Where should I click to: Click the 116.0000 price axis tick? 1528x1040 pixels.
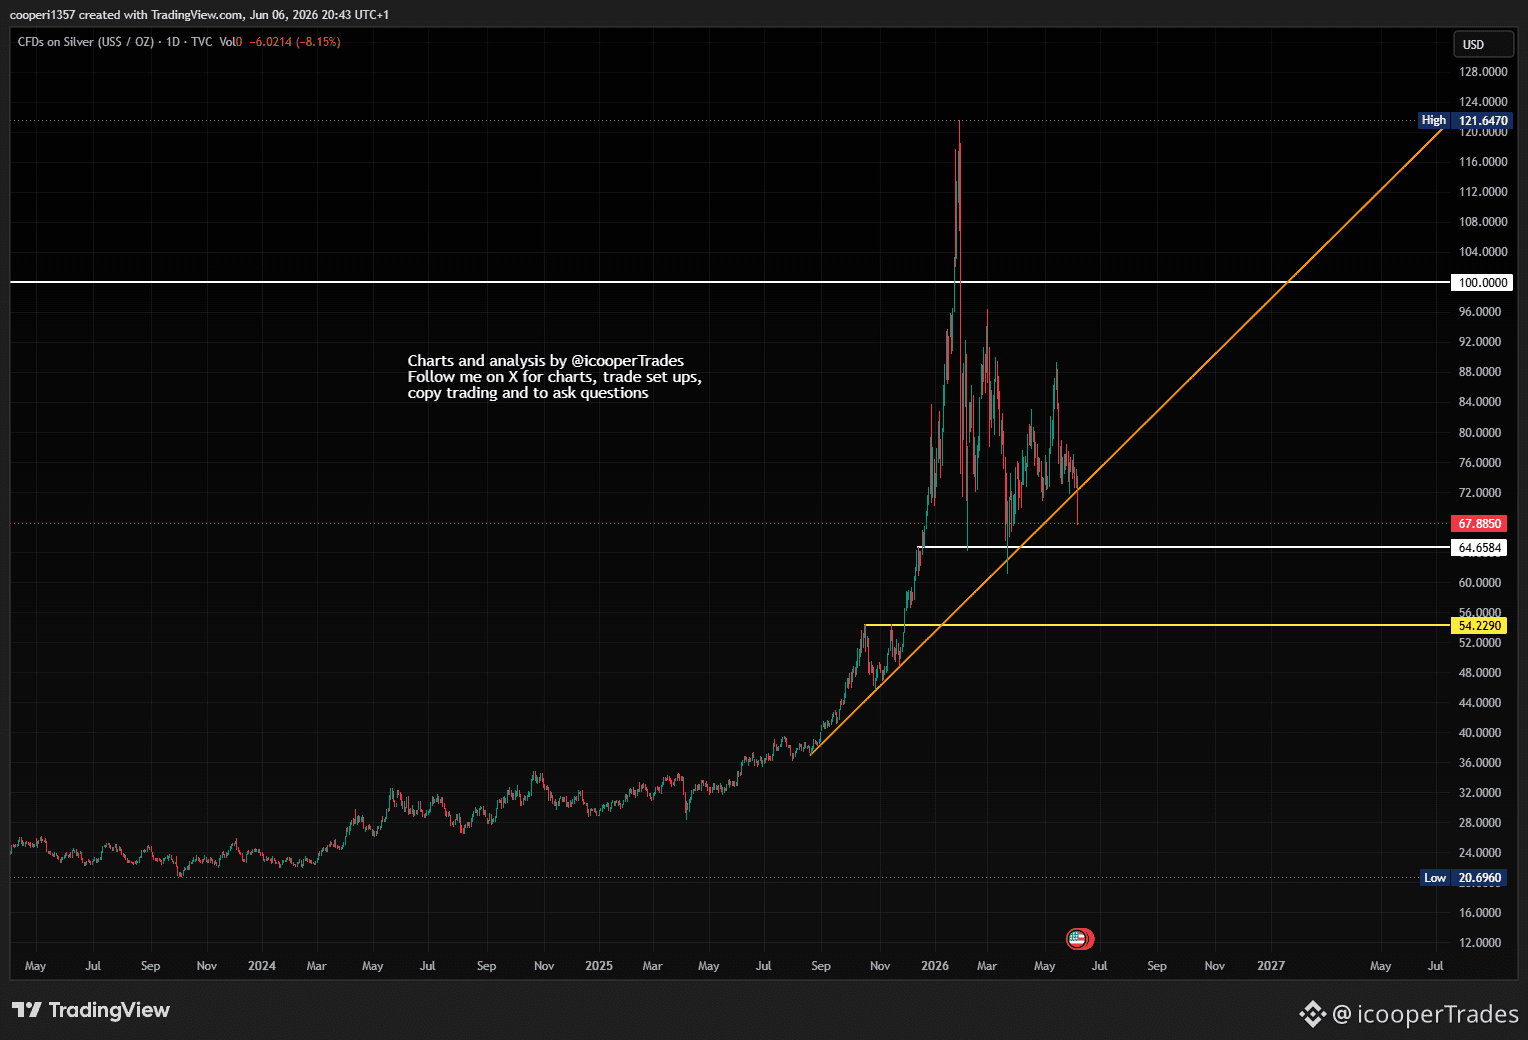(x=1483, y=162)
